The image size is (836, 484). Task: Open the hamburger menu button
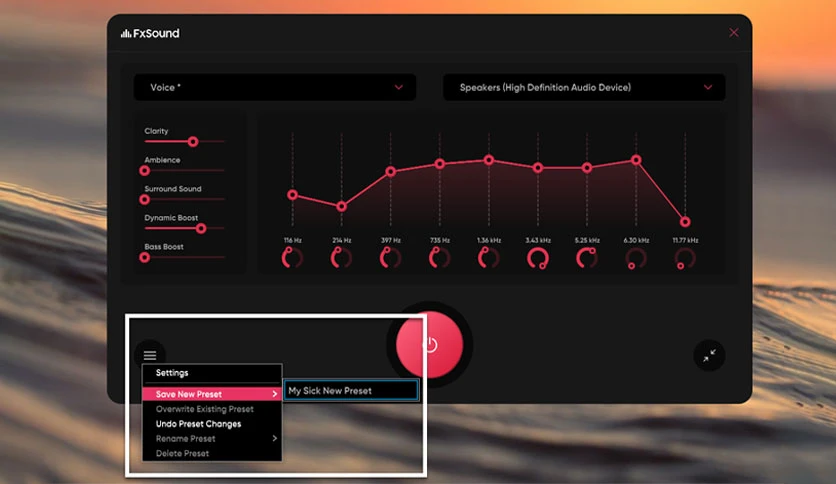pyautogui.click(x=150, y=355)
